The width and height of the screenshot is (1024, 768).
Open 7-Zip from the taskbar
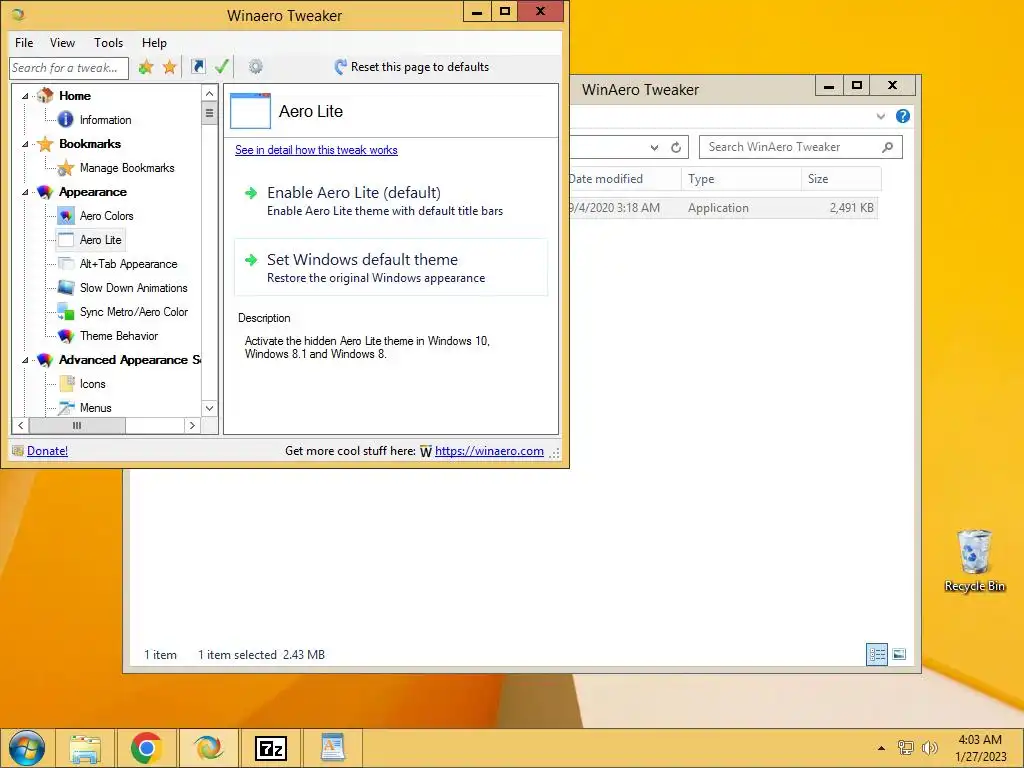[271, 748]
